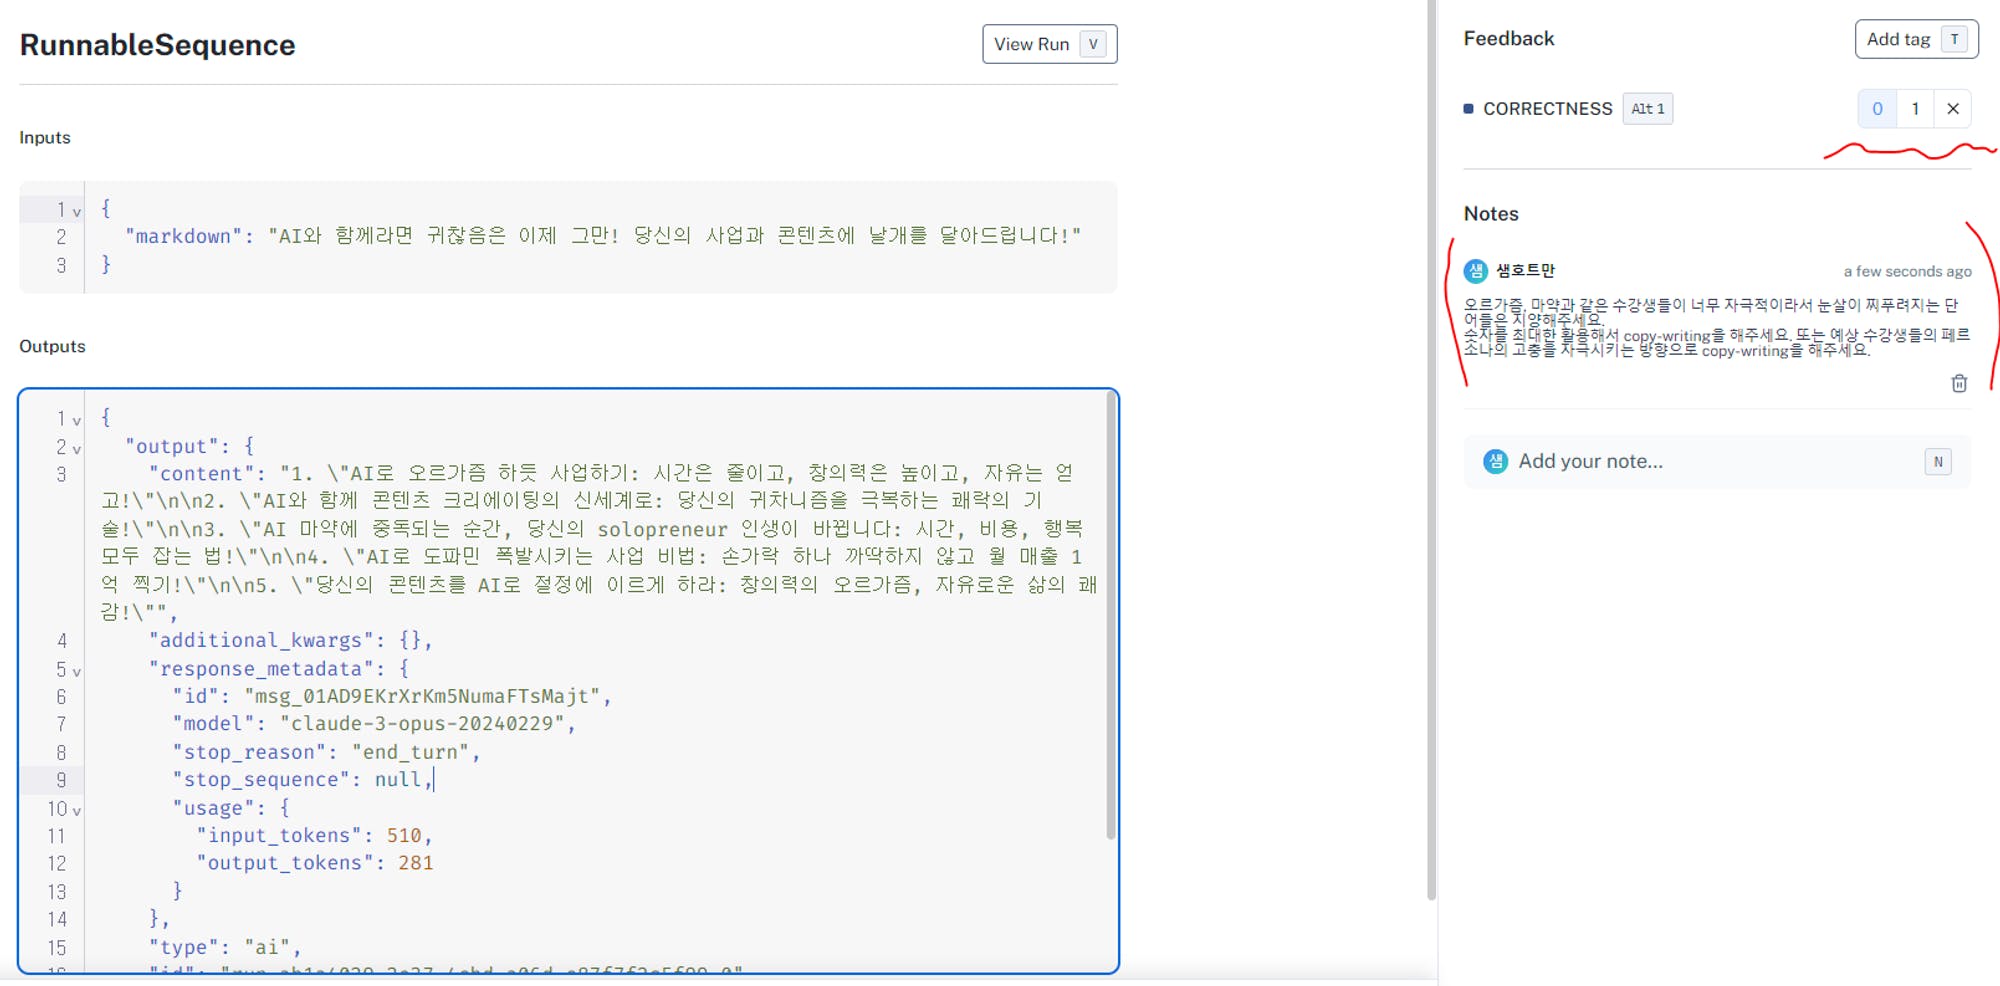The width and height of the screenshot is (2000, 986).
Task: Collapse the "usage" object on line 10
Action: [76, 810]
